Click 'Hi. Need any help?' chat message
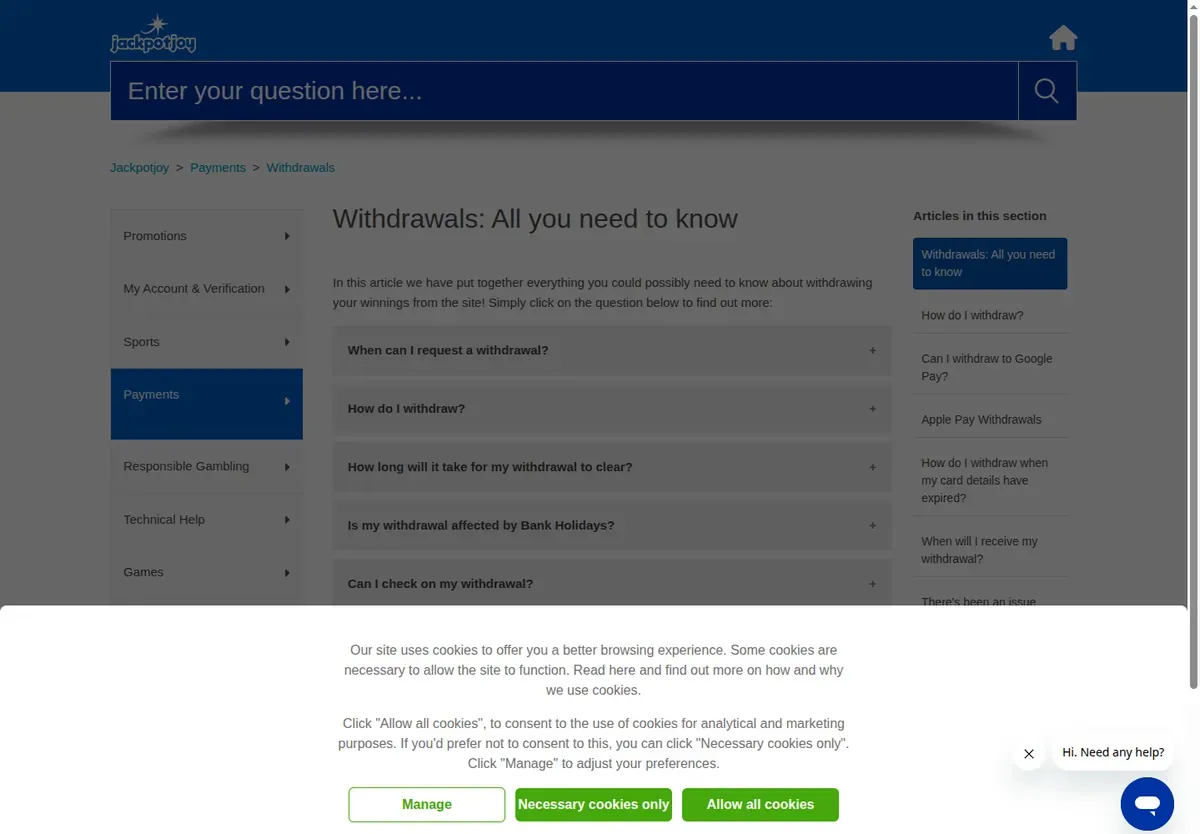The width and height of the screenshot is (1200, 834). coord(1113,753)
